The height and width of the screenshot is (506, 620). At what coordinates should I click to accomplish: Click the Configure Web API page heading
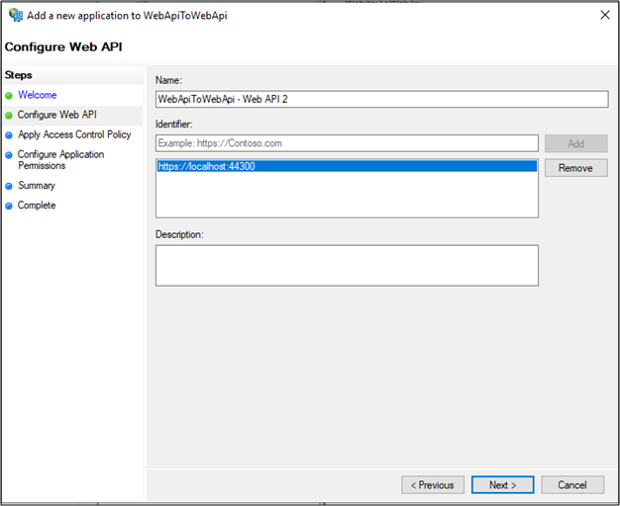63,47
